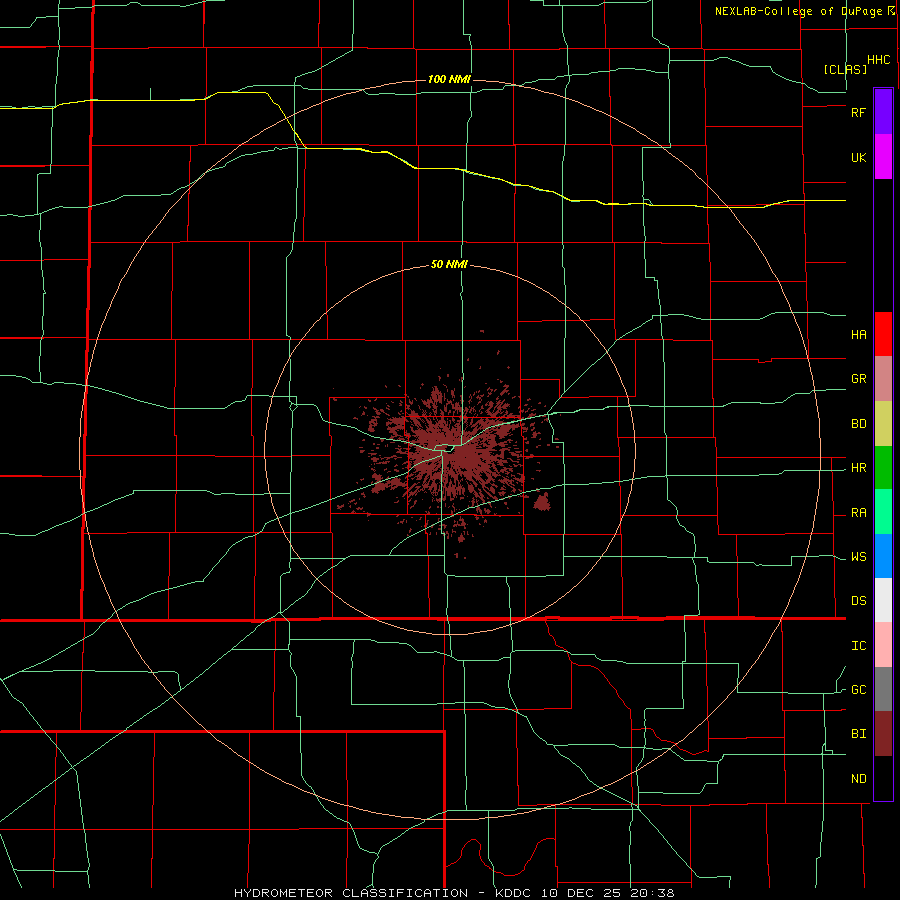Click the DS white legend color swatch
Screen dimensions: 900x900
[x=883, y=600]
